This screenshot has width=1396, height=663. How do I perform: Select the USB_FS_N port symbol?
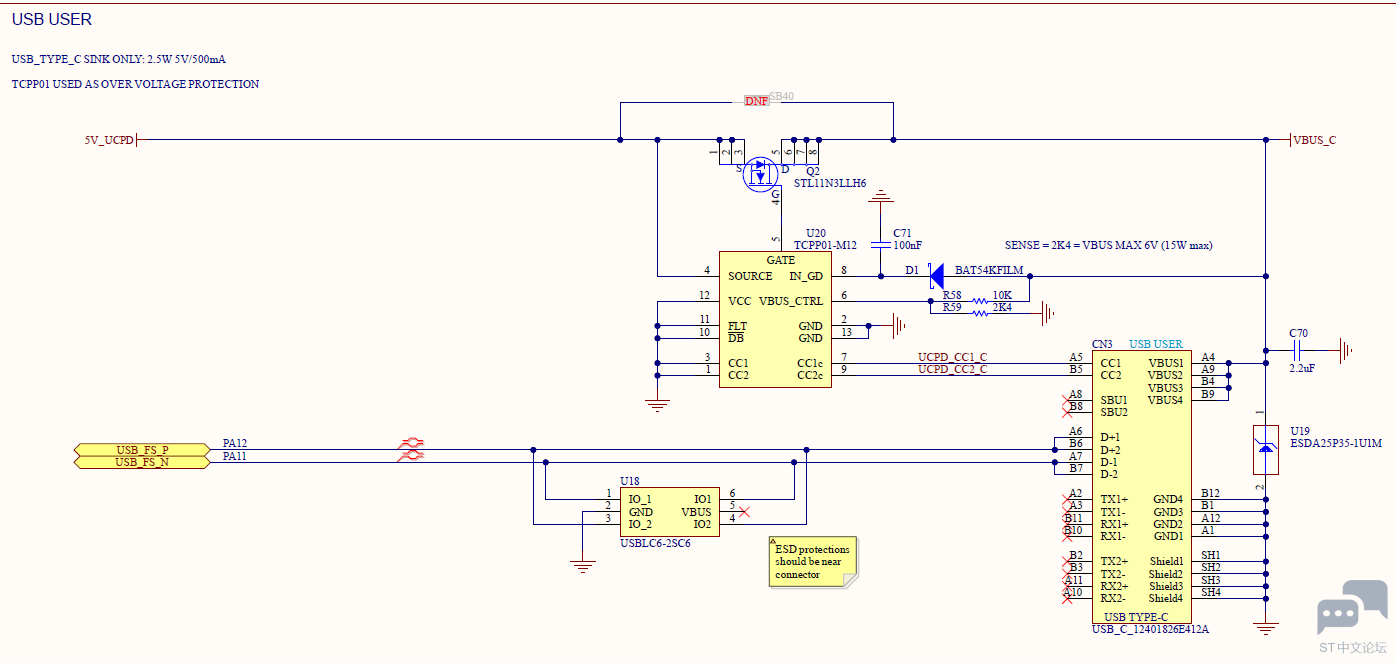tap(142, 462)
